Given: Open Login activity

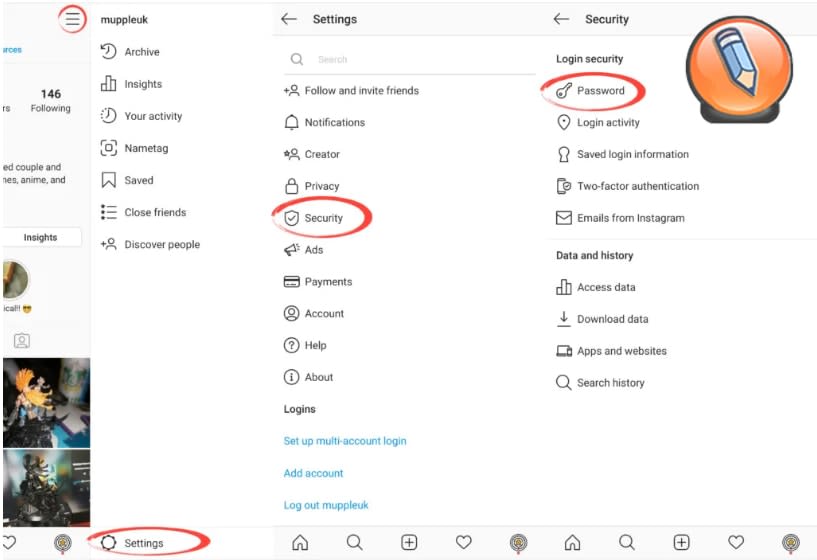Looking at the screenshot, I should (x=598, y=122).
